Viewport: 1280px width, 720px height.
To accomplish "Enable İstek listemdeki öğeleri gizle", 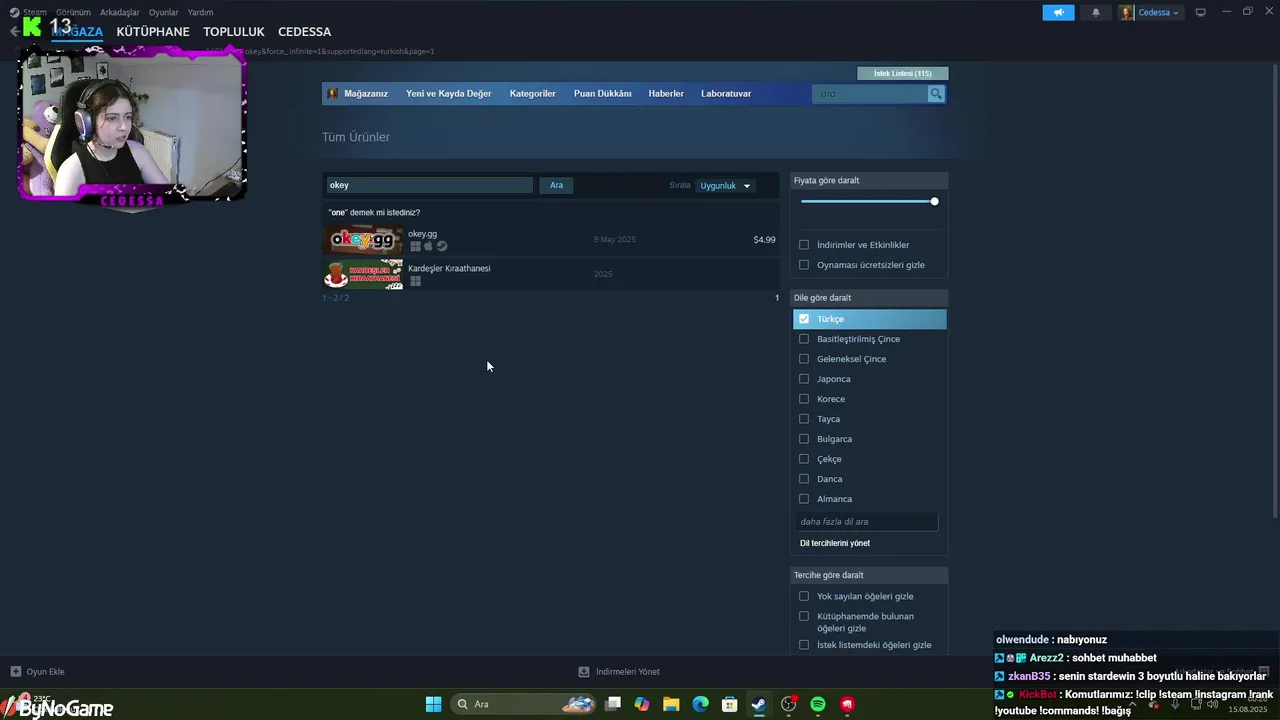I will click(x=804, y=645).
